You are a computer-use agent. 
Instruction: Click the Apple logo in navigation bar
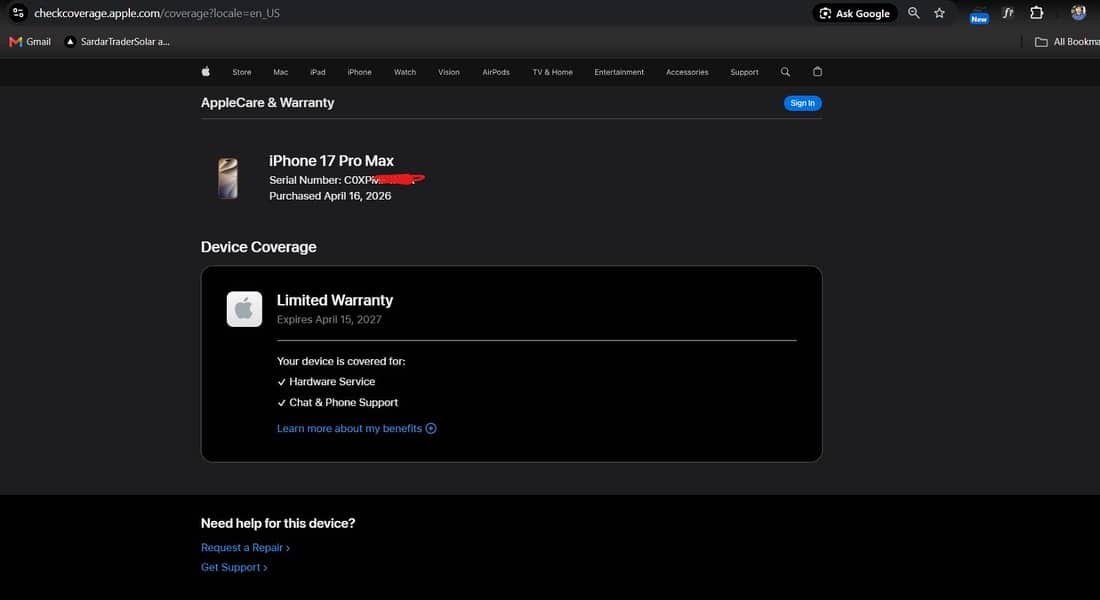click(206, 72)
